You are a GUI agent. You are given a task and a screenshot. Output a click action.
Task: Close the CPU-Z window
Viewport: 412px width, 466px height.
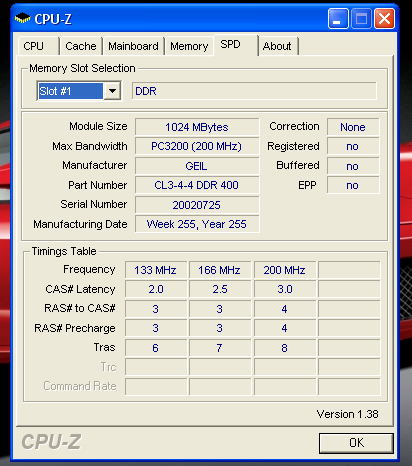click(384, 19)
